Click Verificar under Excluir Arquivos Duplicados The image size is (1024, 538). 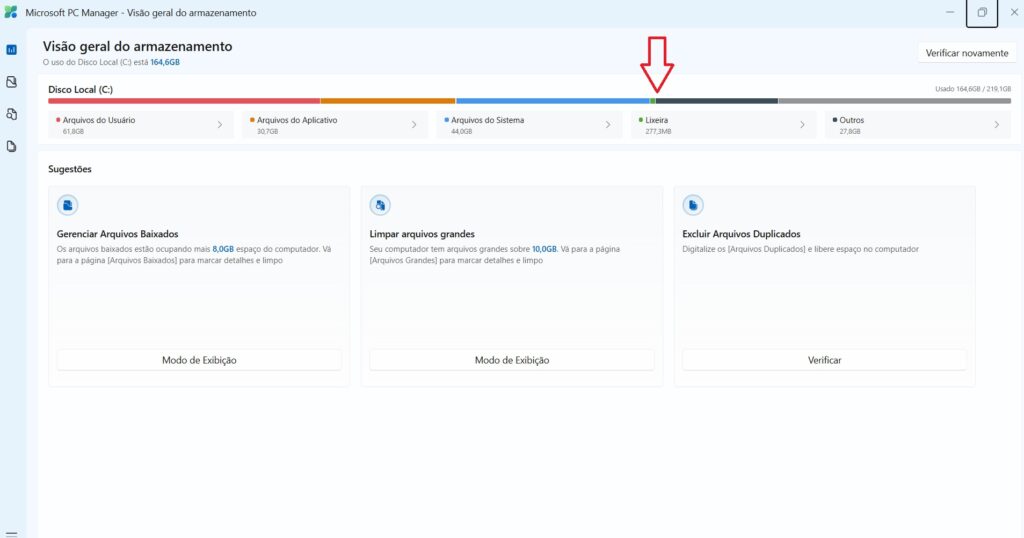[x=824, y=360]
